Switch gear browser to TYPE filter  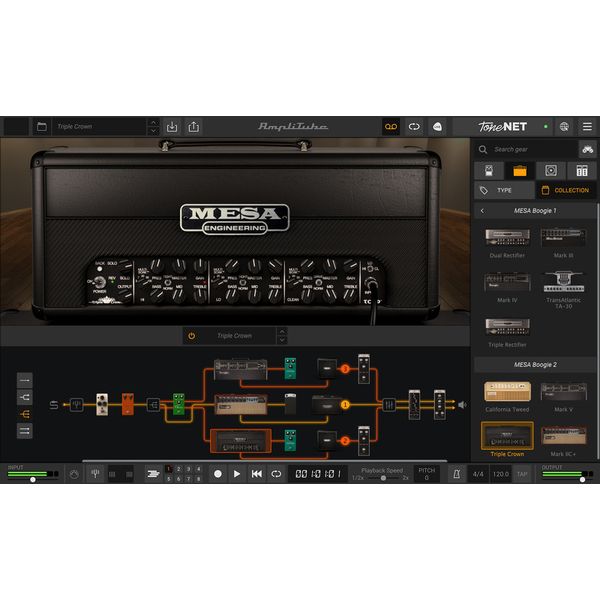pyautogui.click(x=504, y=190)
